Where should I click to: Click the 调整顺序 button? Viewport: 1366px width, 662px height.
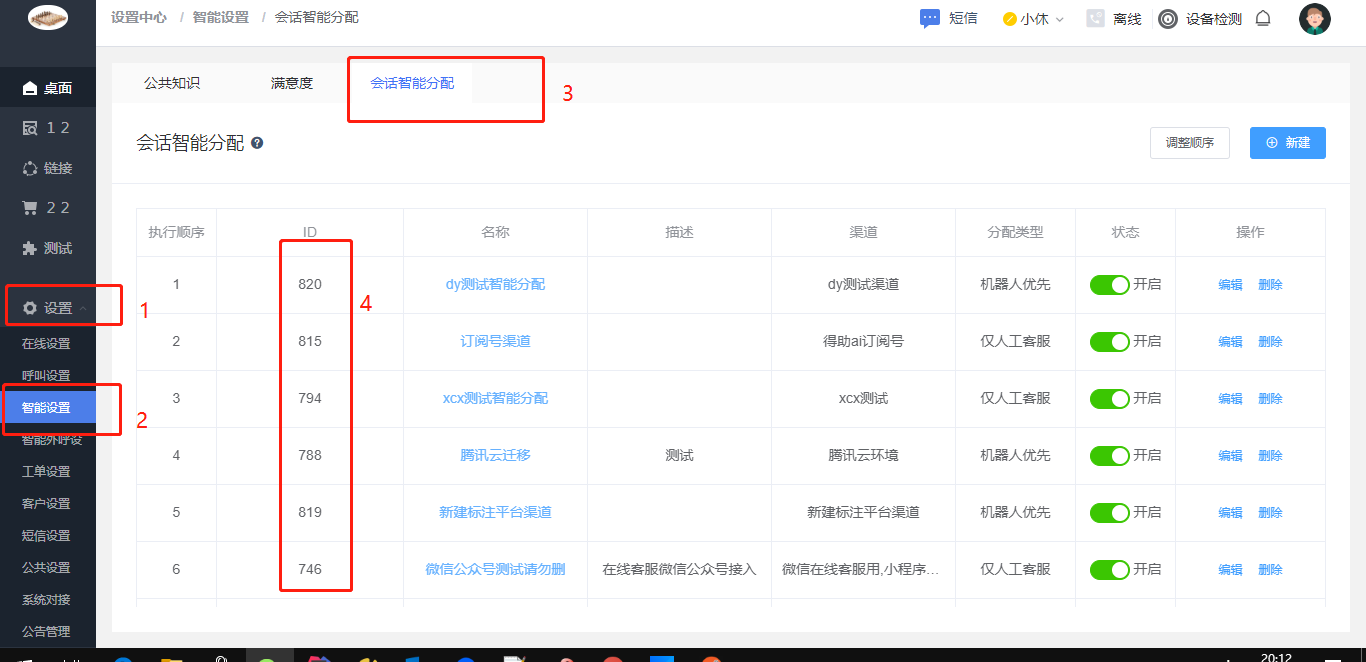pos(1189,143)
